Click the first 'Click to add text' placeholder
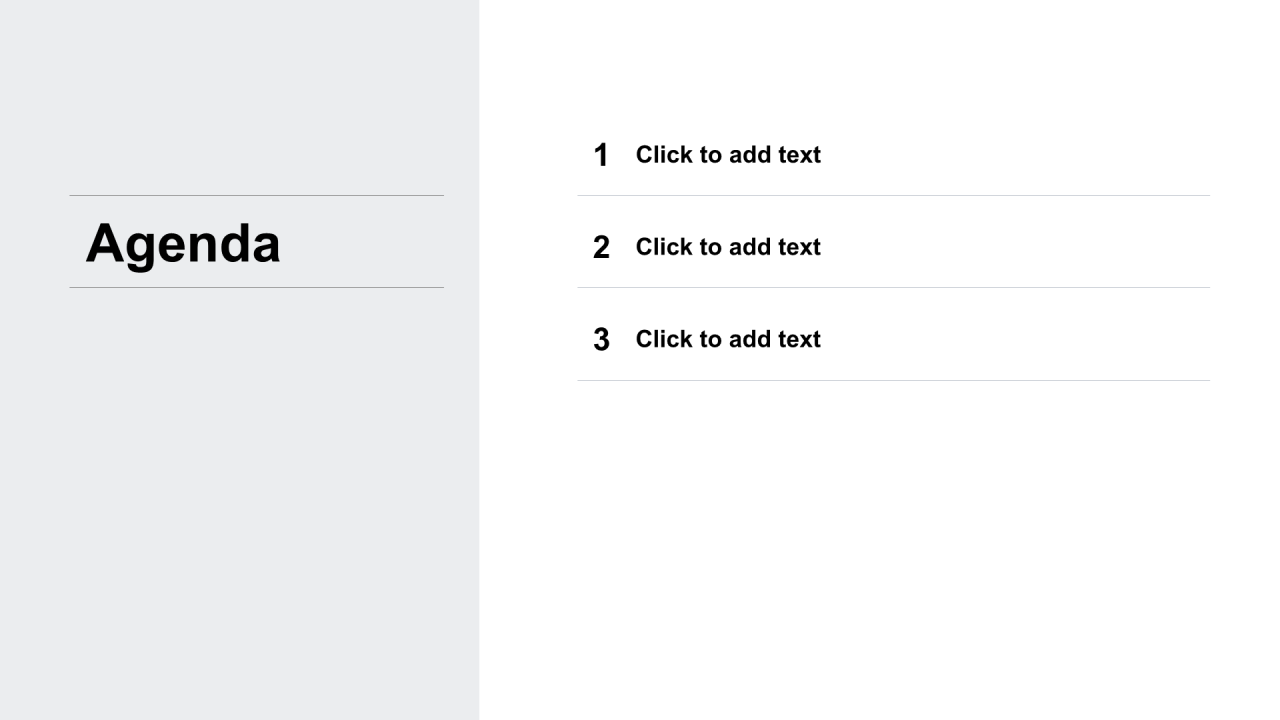Screen dimensions: 1280x720 click(728, 155)
